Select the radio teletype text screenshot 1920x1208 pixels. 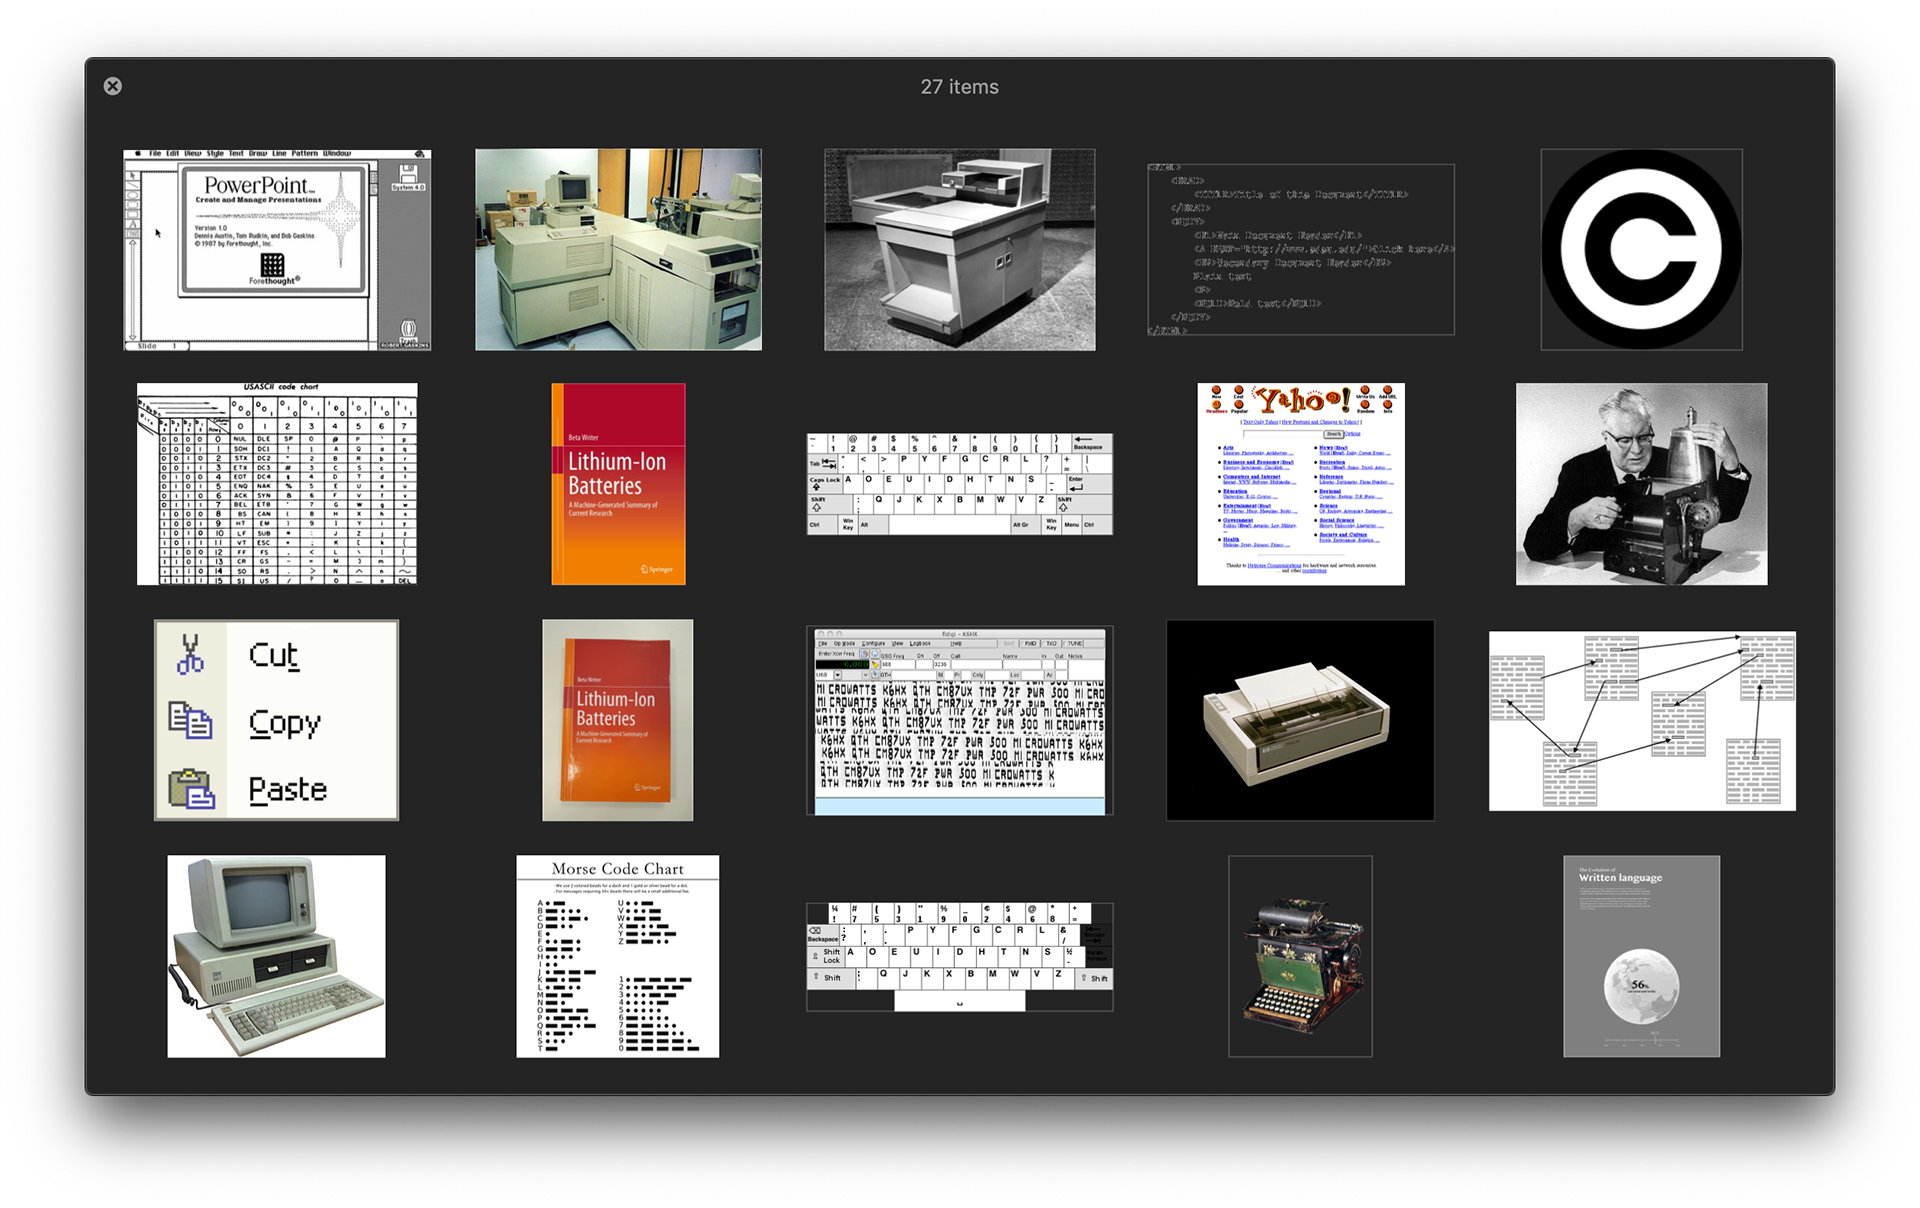pos(959,720)
